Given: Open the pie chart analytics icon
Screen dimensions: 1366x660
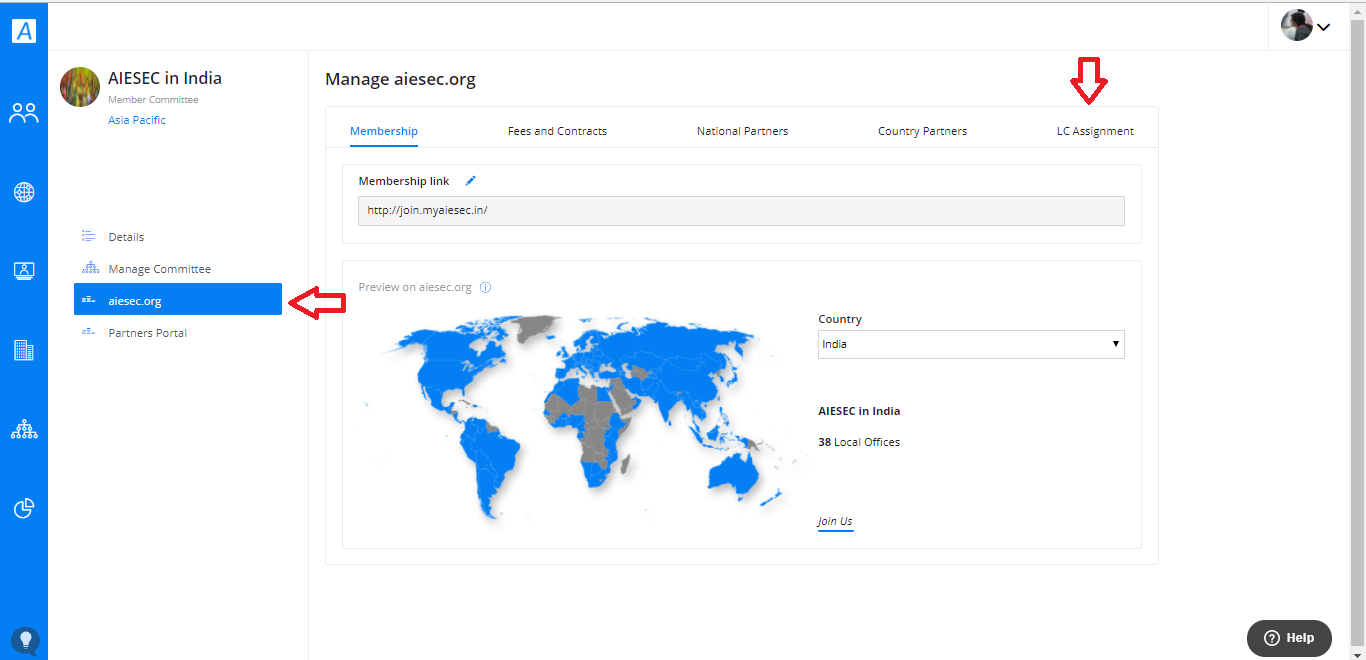Looking at the screenshot, I should [x=24, y=508].
